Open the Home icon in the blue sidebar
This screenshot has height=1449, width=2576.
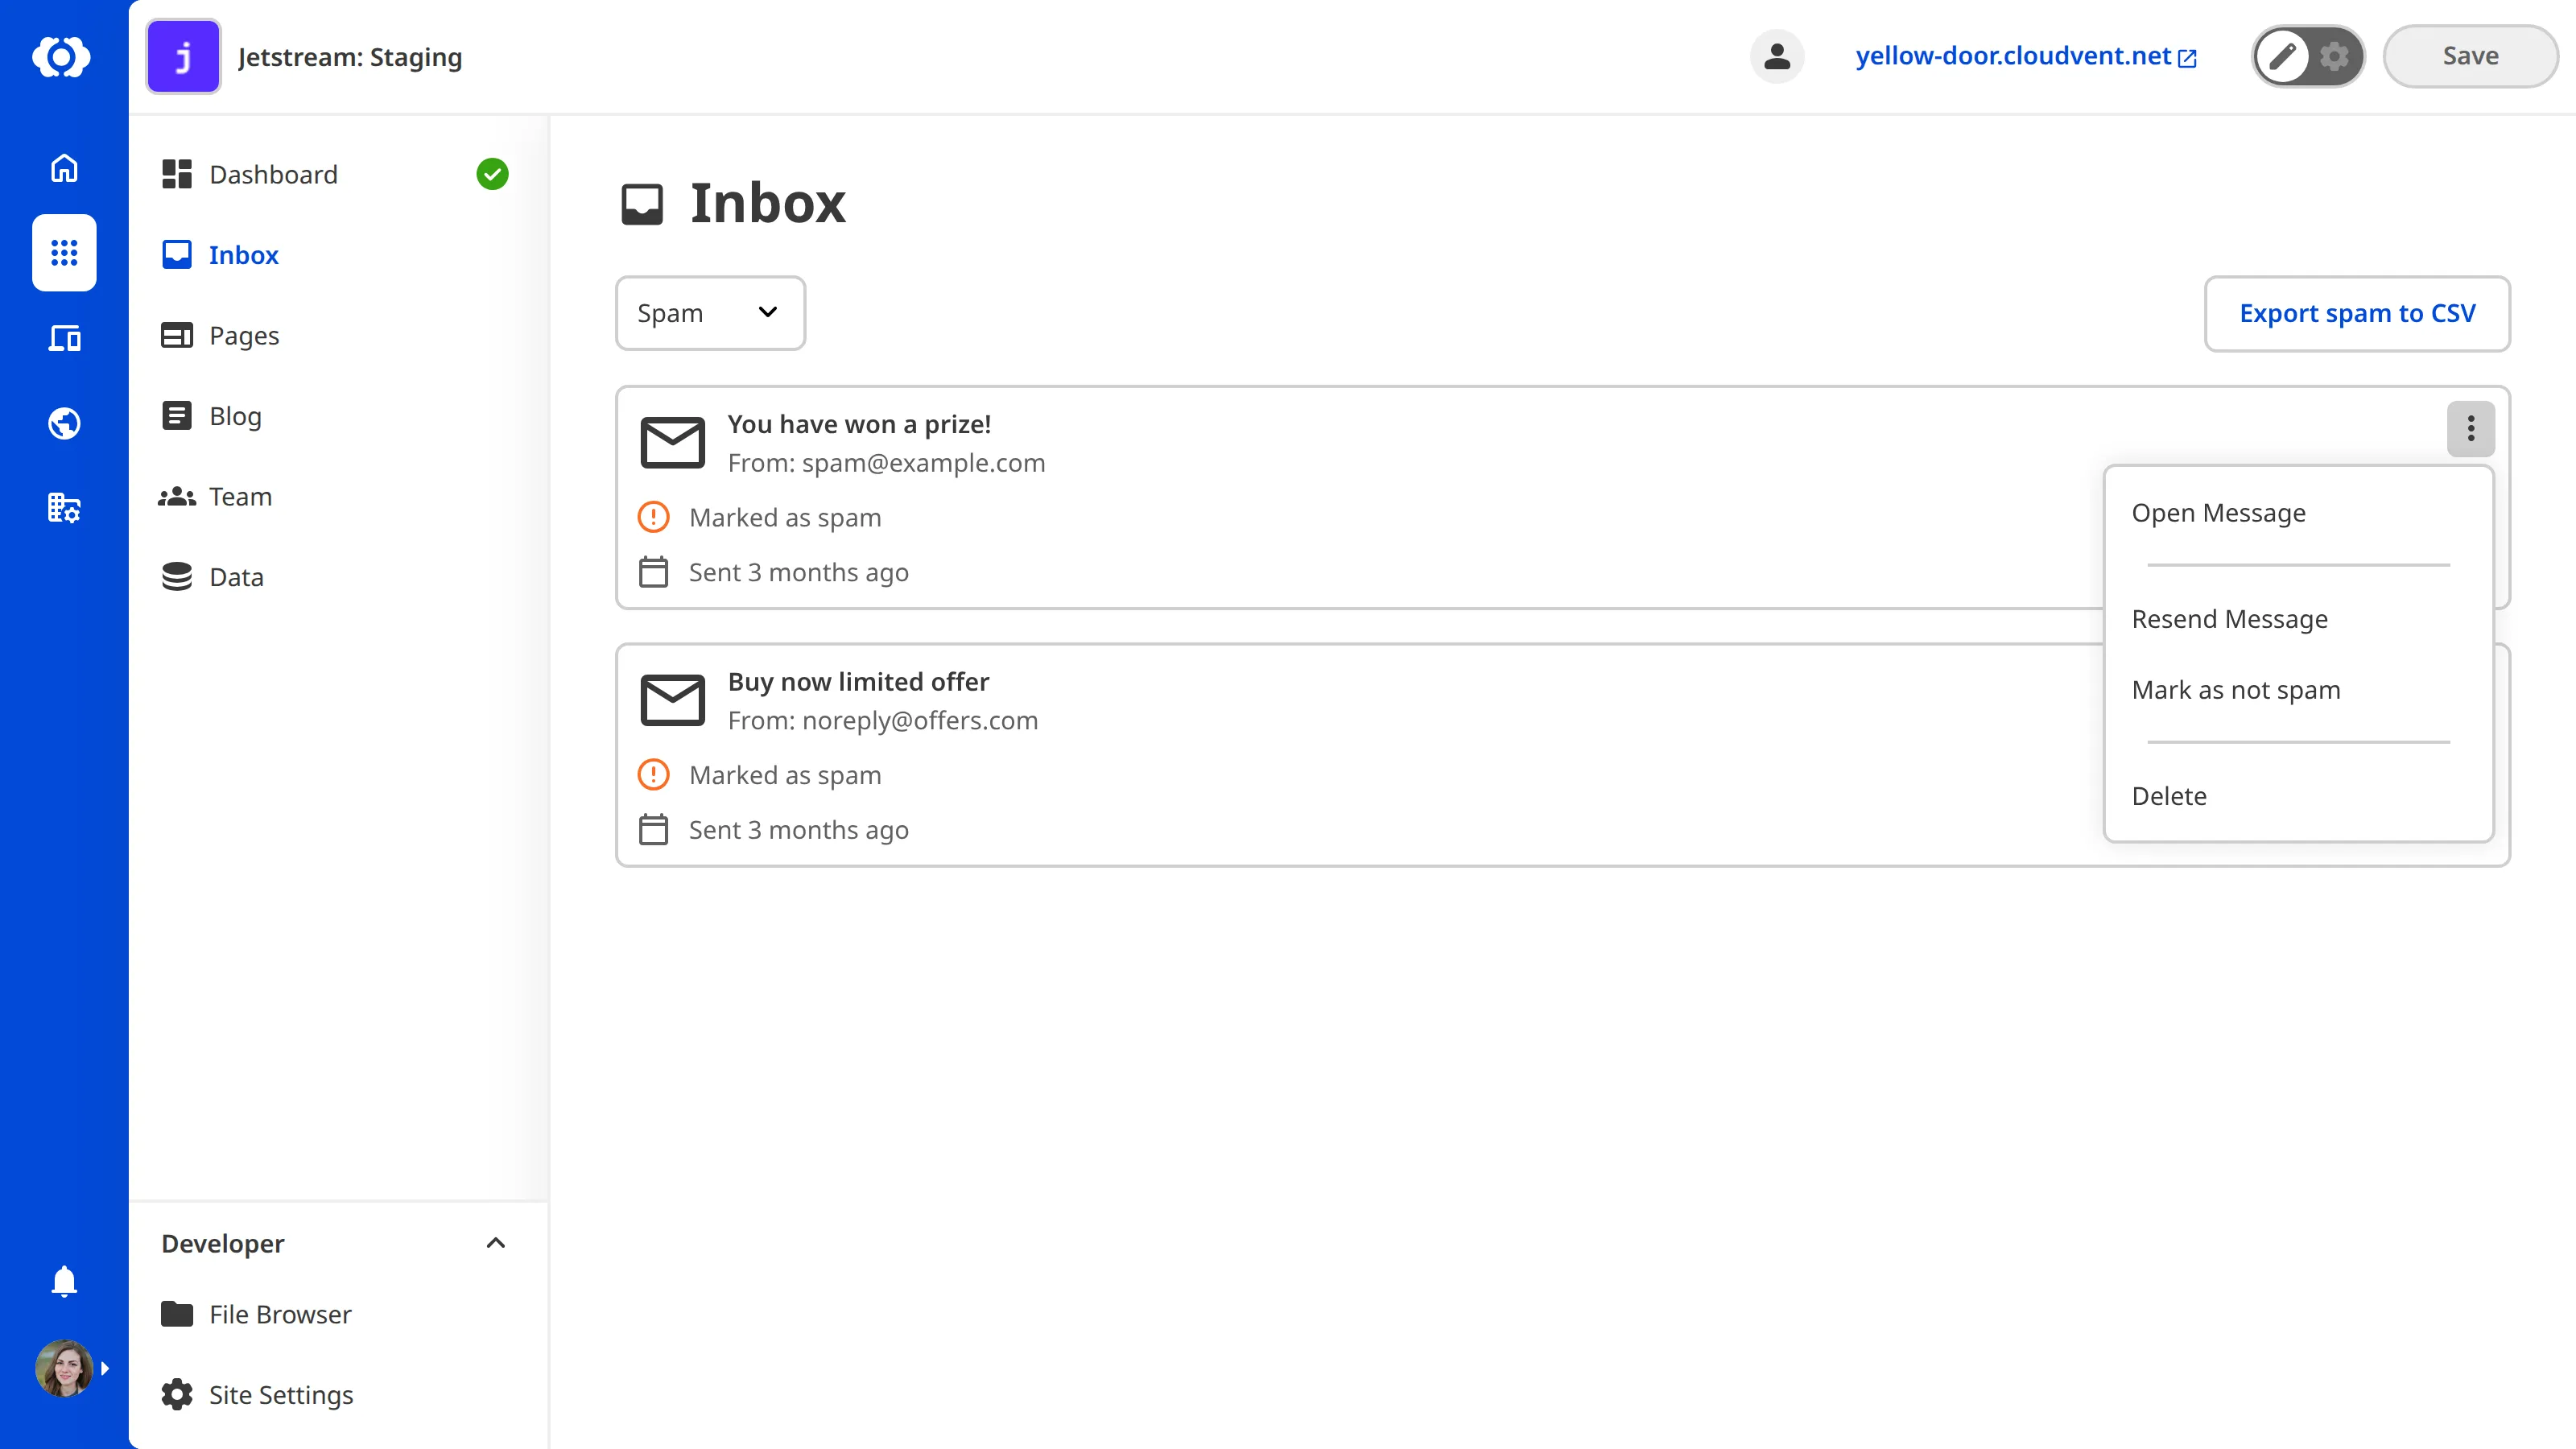click(64, 168)
